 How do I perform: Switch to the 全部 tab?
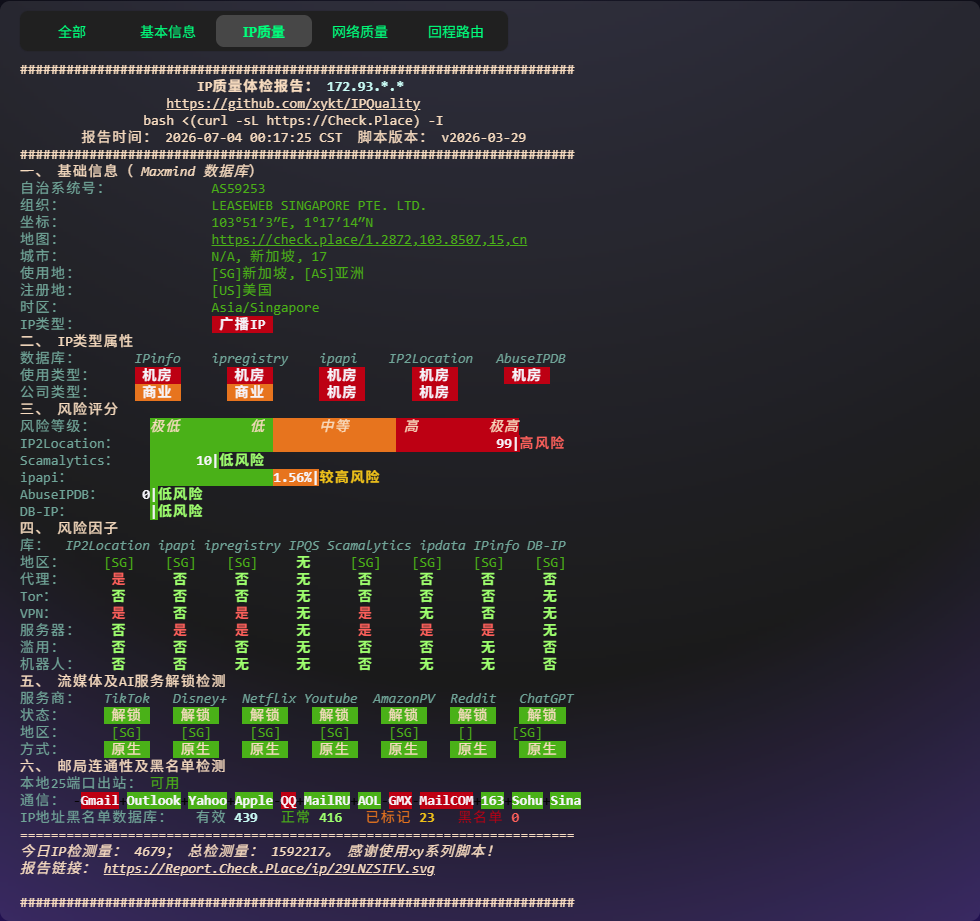pyautogui.click(x=72, y=31)
